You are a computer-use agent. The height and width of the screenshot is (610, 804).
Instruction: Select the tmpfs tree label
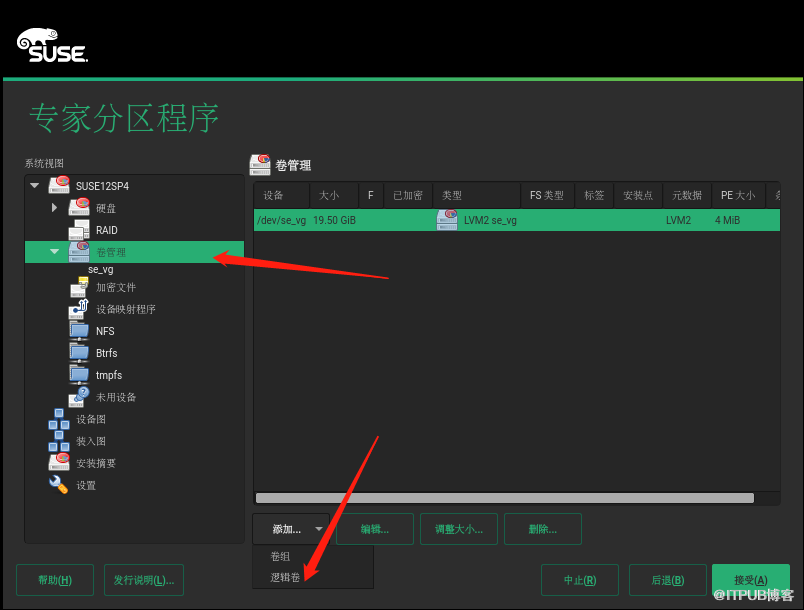109,375
